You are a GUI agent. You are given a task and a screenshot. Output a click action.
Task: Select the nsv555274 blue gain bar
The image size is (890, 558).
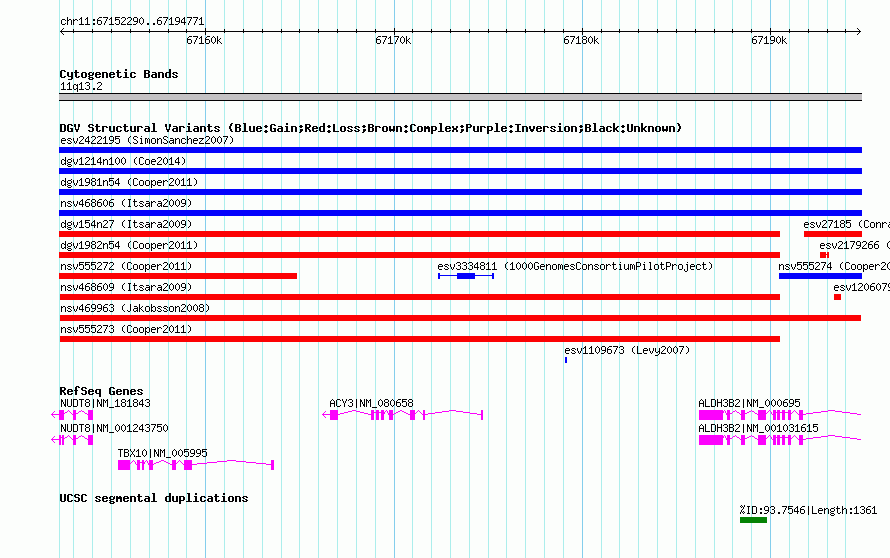(820, 276)
